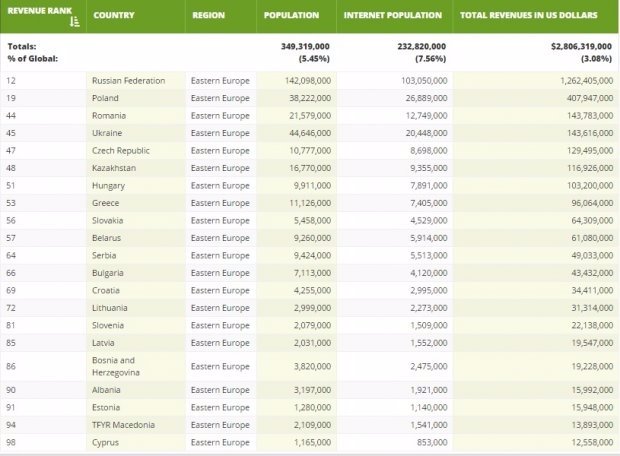Screen dimensions: 620x456
Task: Sort by Internet Population header
Action: [x=392, y=16]
